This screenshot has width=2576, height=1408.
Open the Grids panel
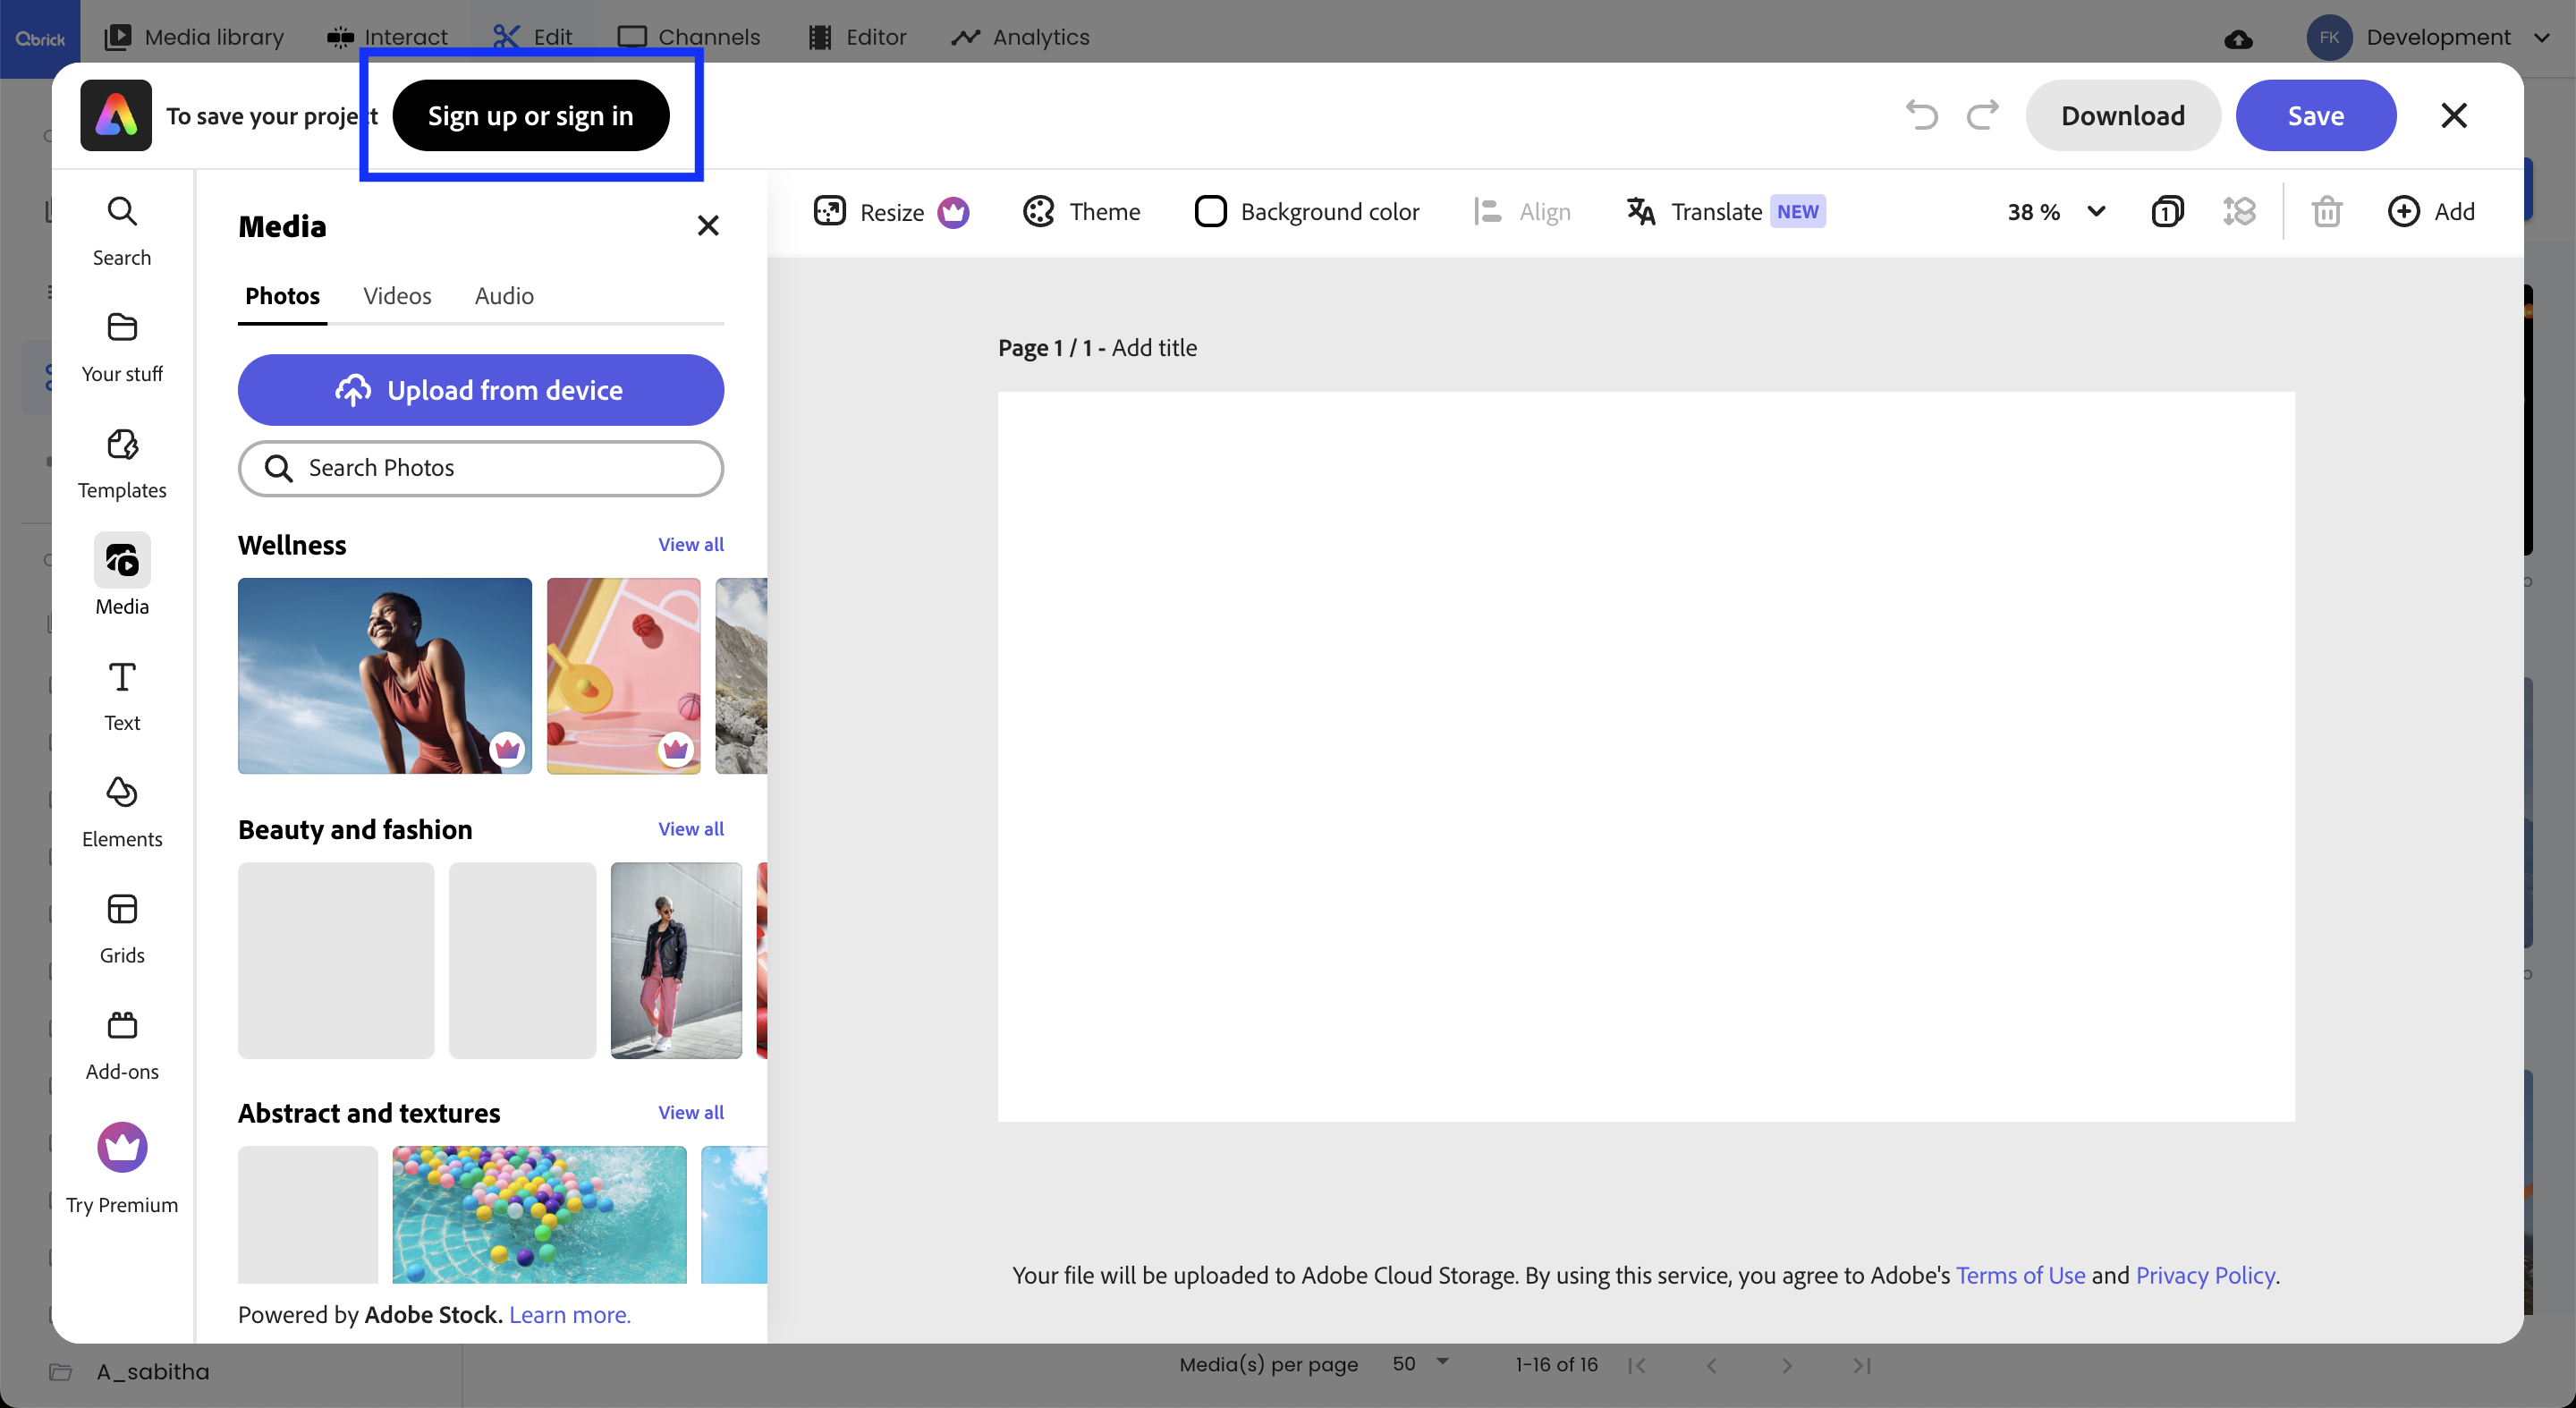pos(122,929)
